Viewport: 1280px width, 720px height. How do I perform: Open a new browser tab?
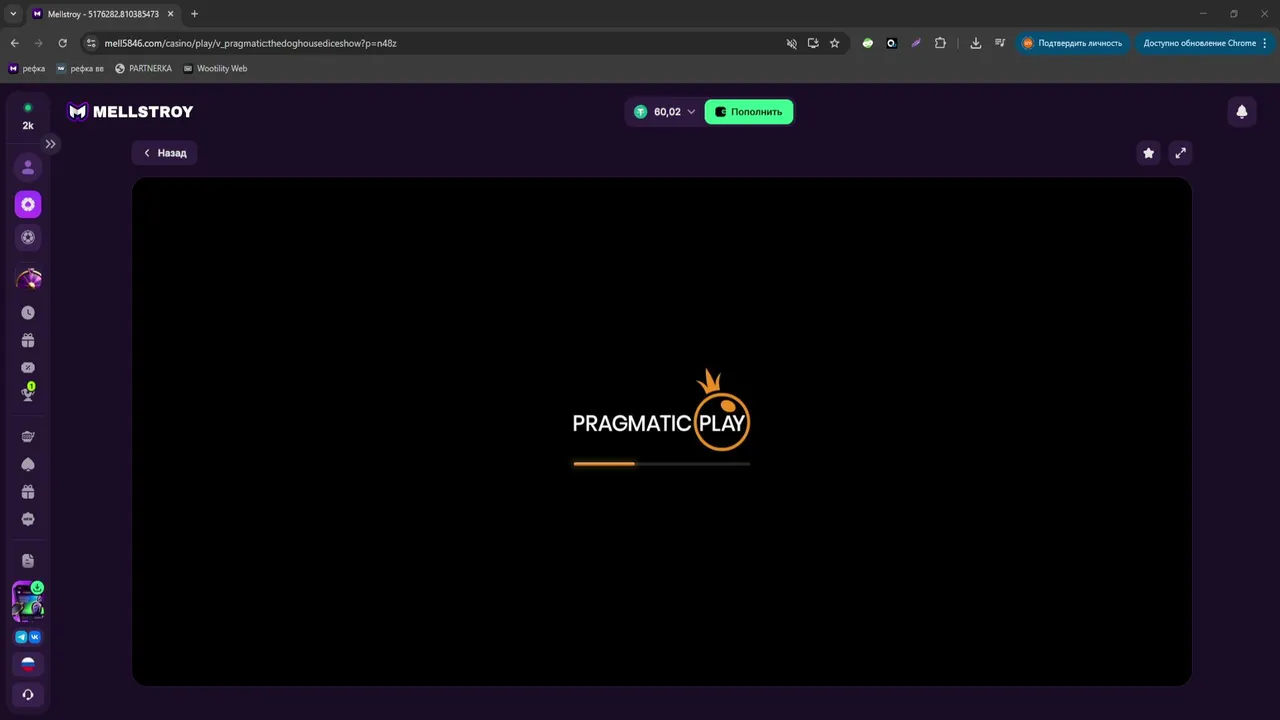[x=194, y=14]
